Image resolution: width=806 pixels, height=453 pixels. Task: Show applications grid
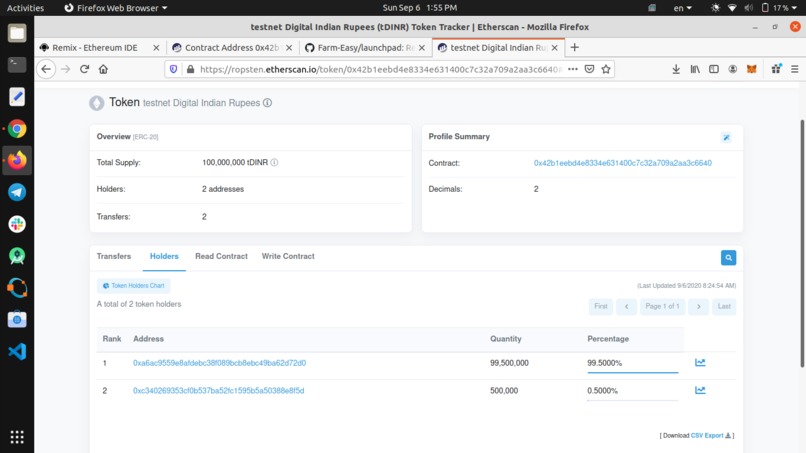point(17,437)
